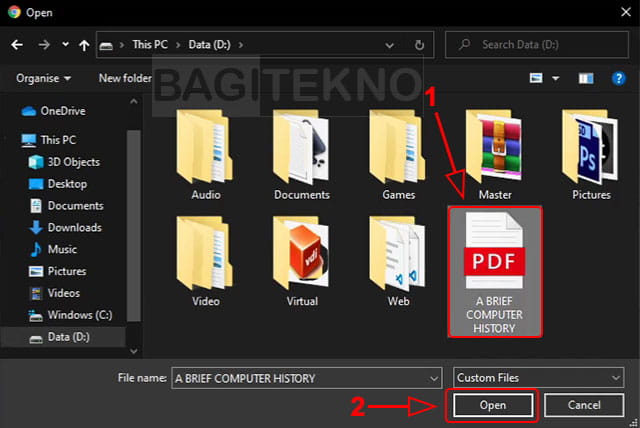Select the Video folder
Image resolution: width=640 pixels, height=428 pixels.
205,262
